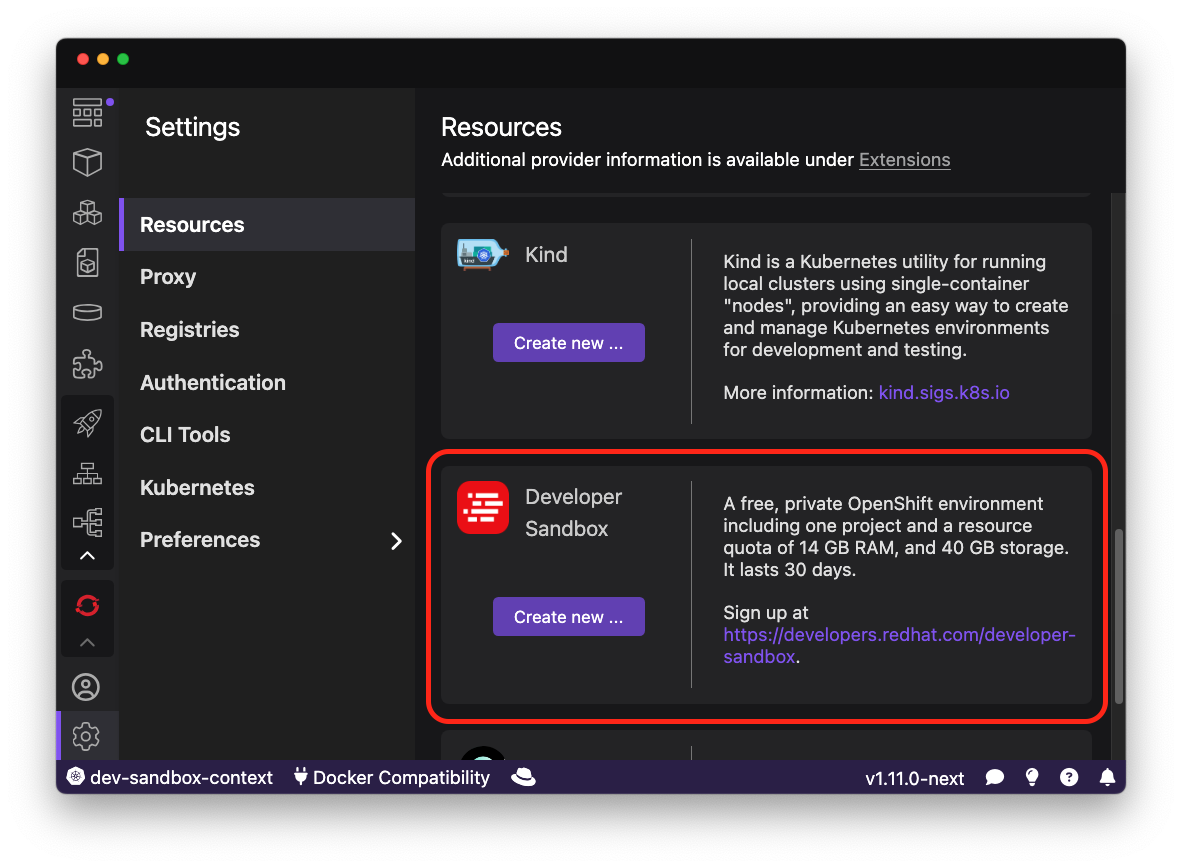Open Registries settings page
Screen dimensions: 1182x868
(x=268, y=330)
